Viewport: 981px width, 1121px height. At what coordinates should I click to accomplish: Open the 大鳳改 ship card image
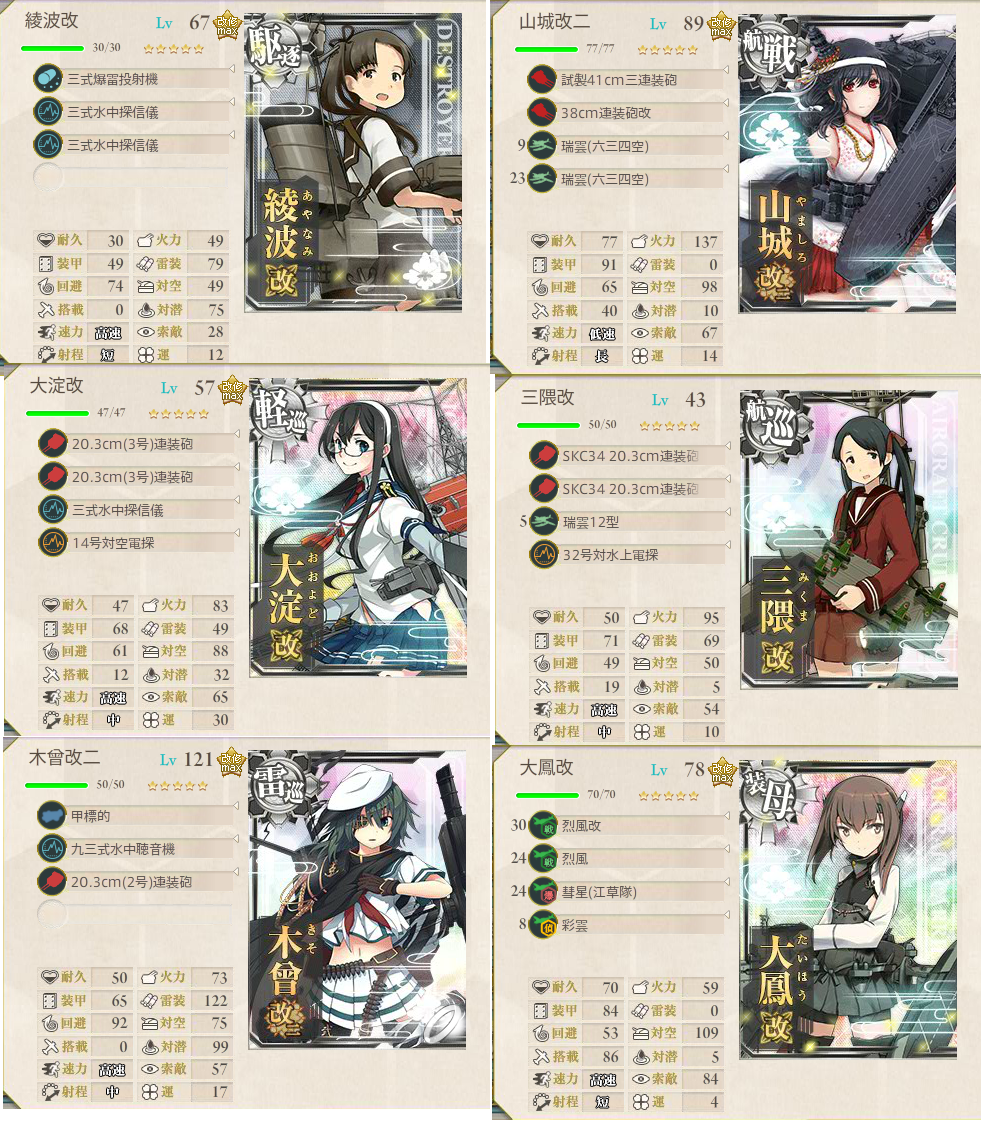(x=848, y=909)
